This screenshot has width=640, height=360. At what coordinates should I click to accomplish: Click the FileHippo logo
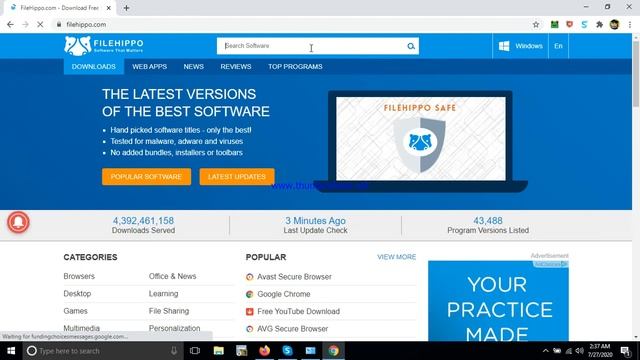point(104,46)
